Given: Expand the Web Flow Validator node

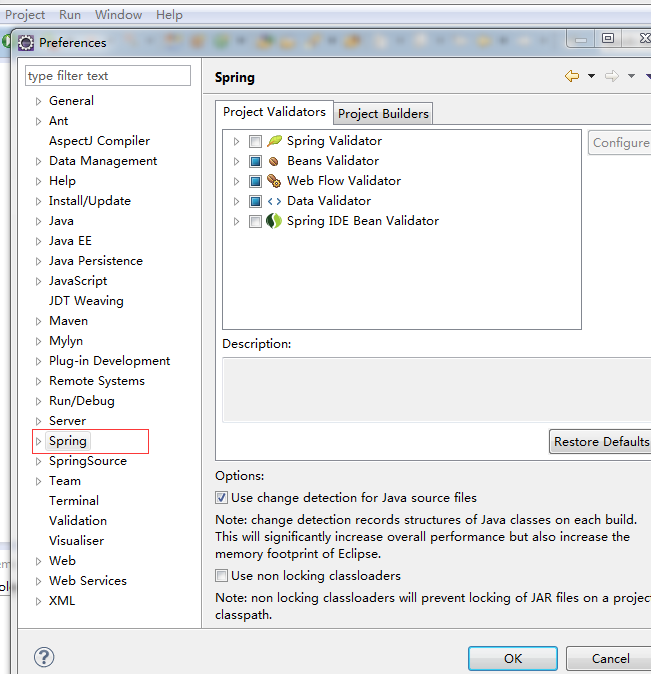Looking at the screenshot, I should pyautogui.click(x=236, y=181).
